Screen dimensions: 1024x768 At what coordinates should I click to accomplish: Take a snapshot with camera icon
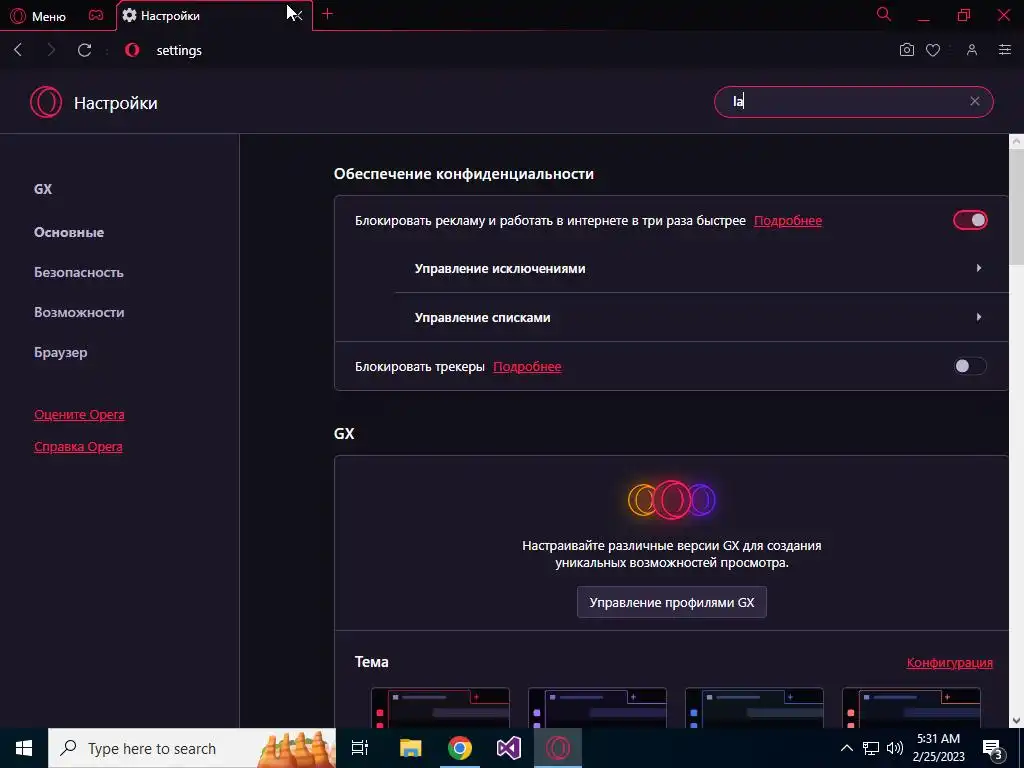click(x=906, y=50)
